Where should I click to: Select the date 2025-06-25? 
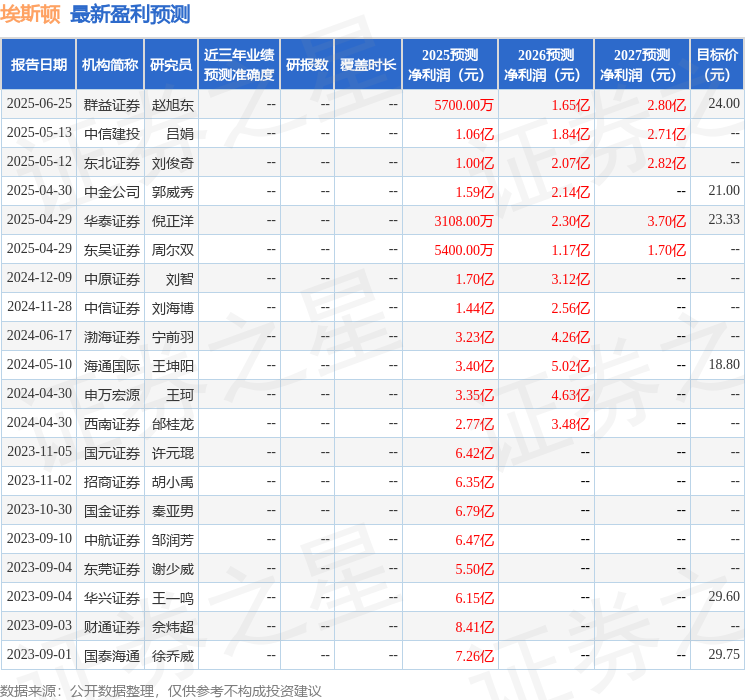39,104
